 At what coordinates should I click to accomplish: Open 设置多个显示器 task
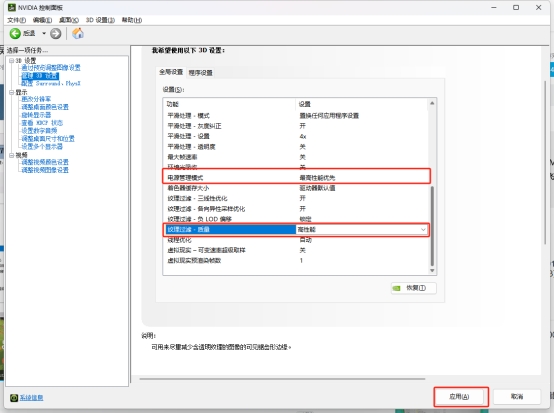click(x=42, y=146)
